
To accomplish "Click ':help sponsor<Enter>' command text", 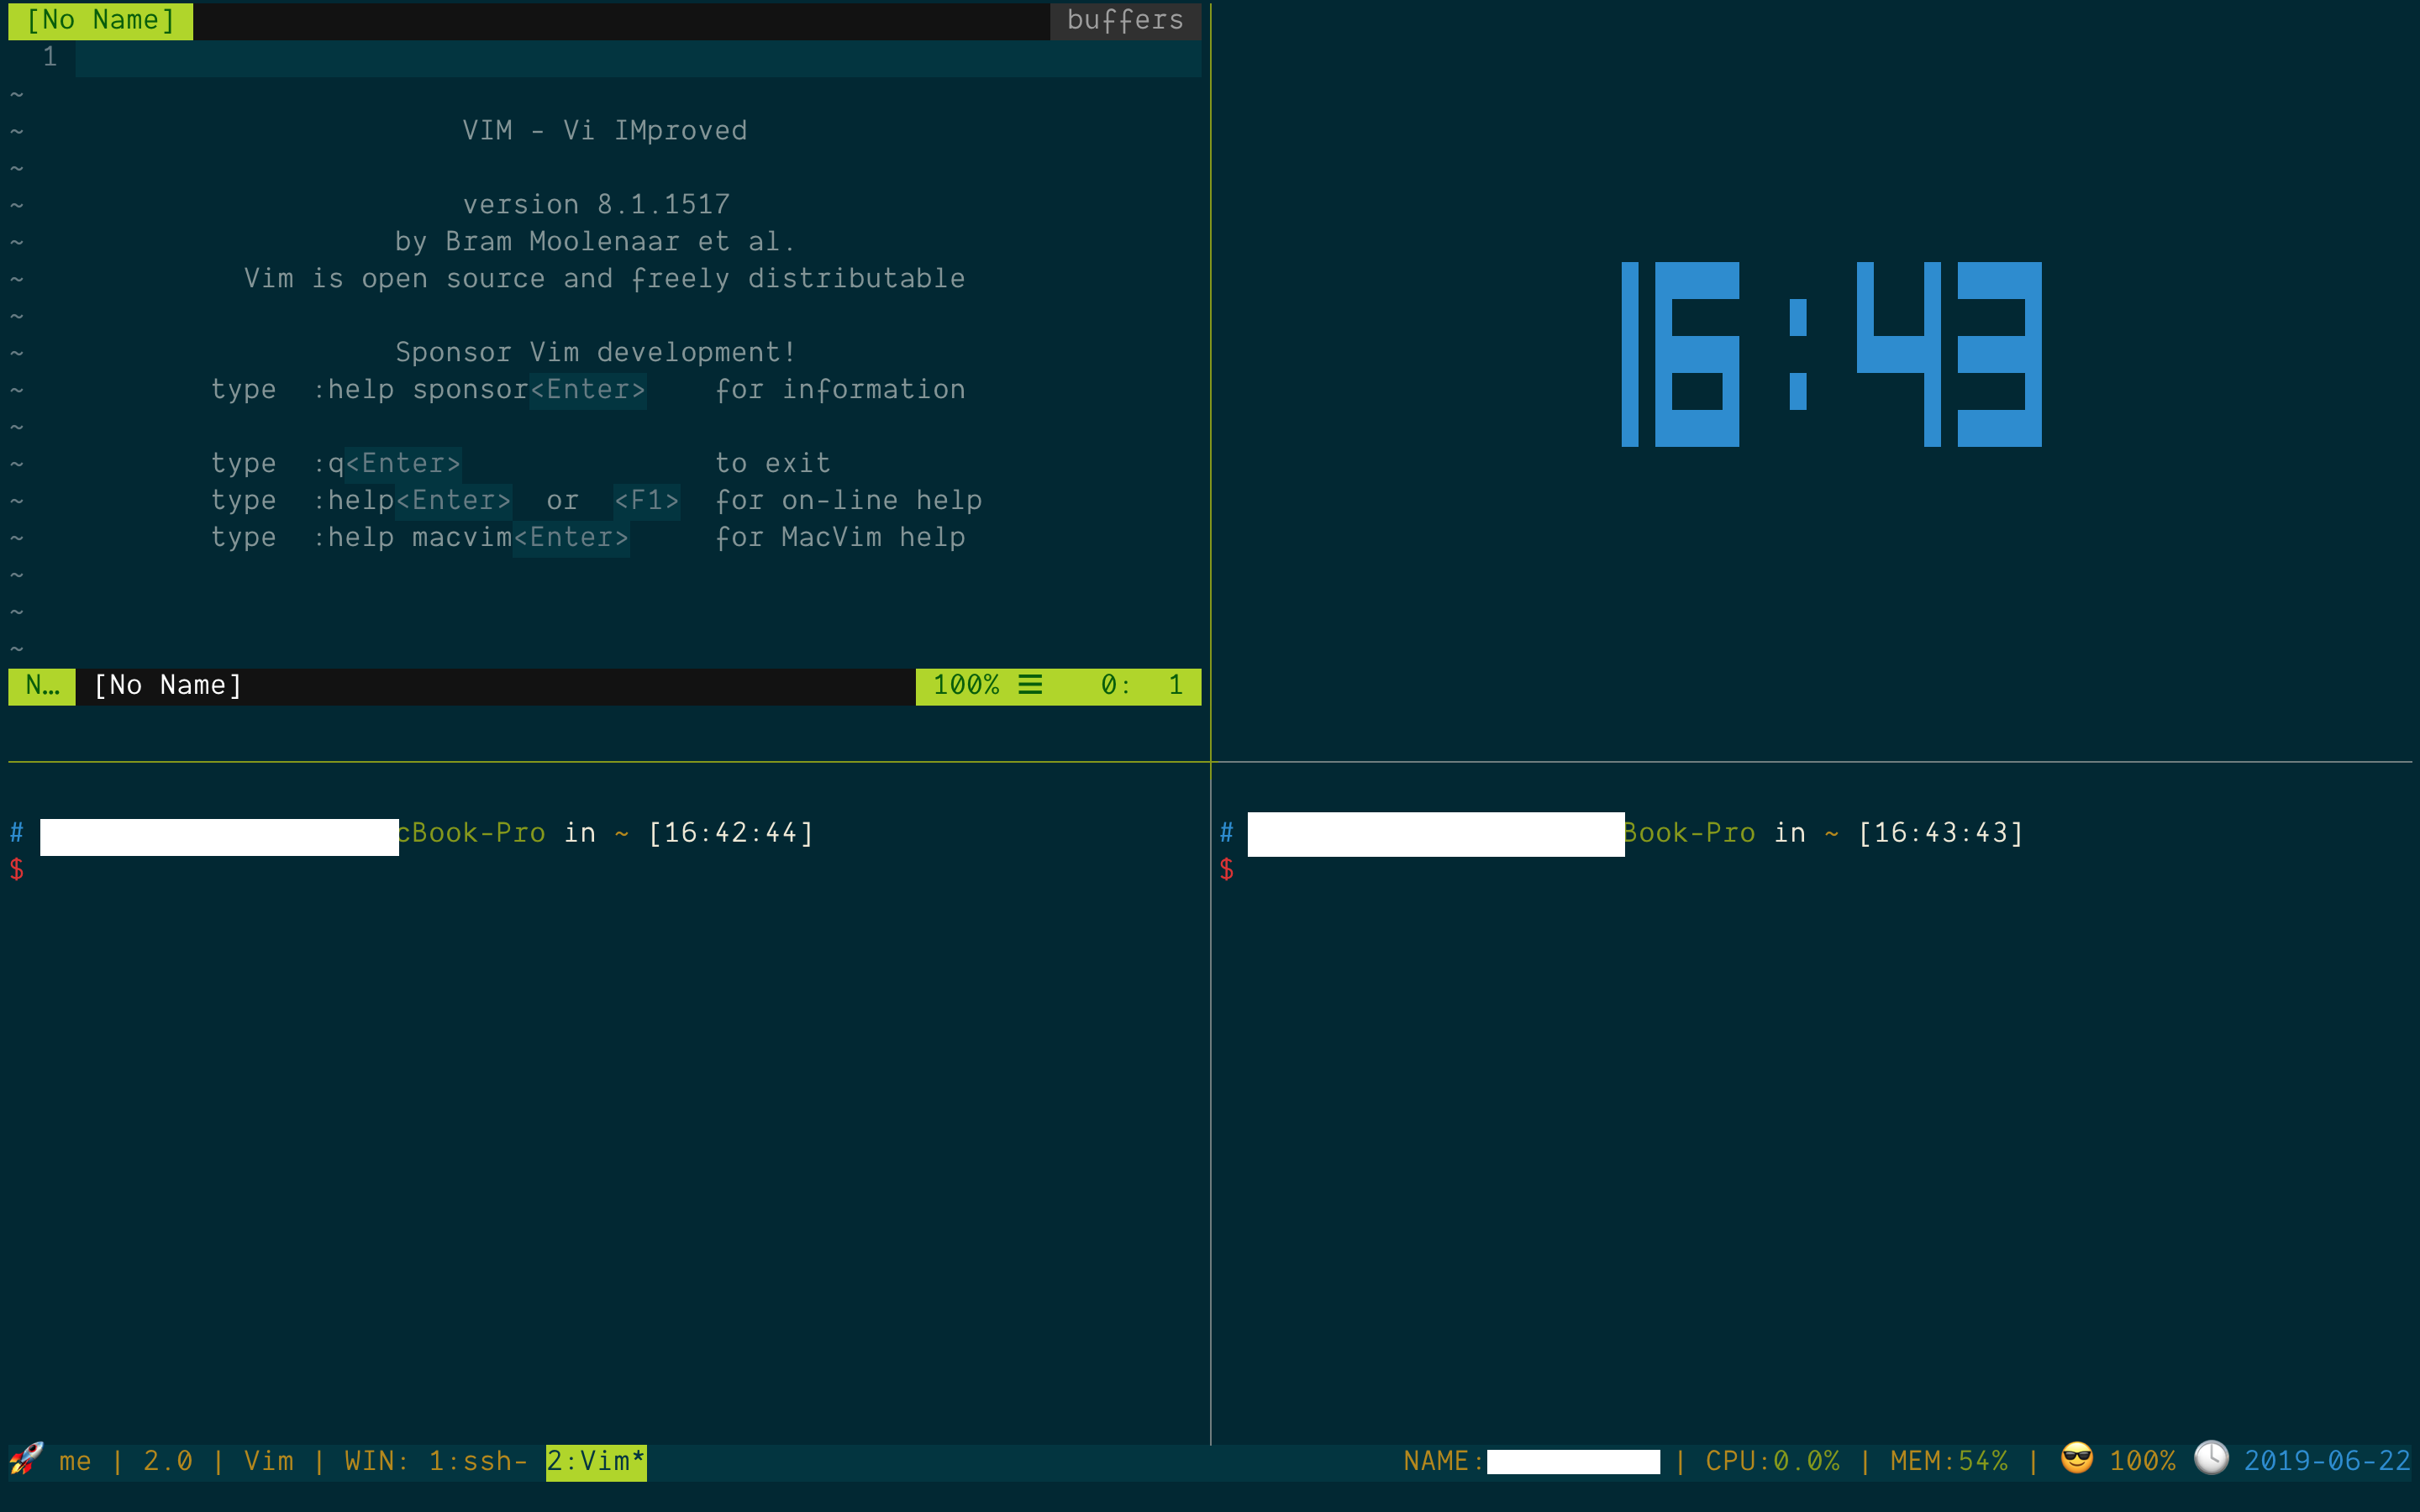I will [479, 390].
